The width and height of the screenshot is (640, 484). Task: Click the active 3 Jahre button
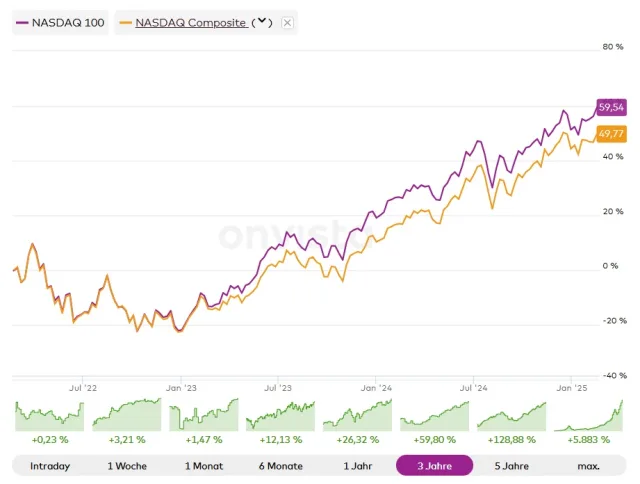pyautogui.click(x=434, y=466)
